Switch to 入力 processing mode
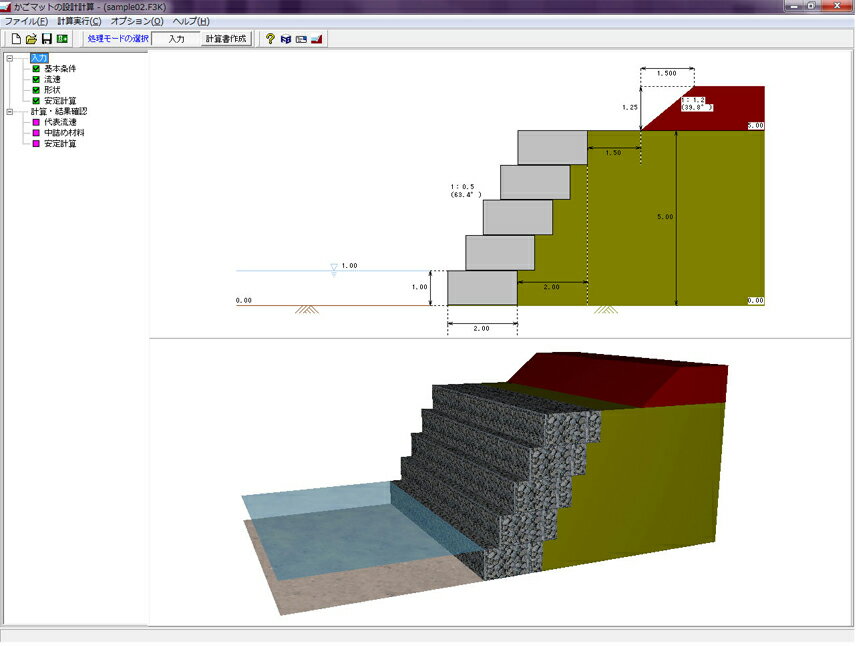856x646 pixels. click(176, 39)
